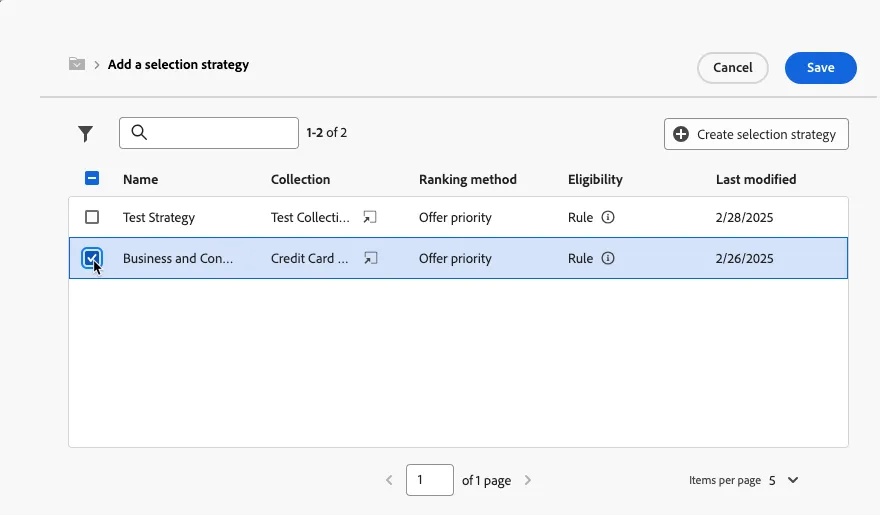Image resolution: width=880 pixels, height=515 pixels.
Task: Click Create selection strategy button
Action: pyautogui.click(x=756, y=134)
